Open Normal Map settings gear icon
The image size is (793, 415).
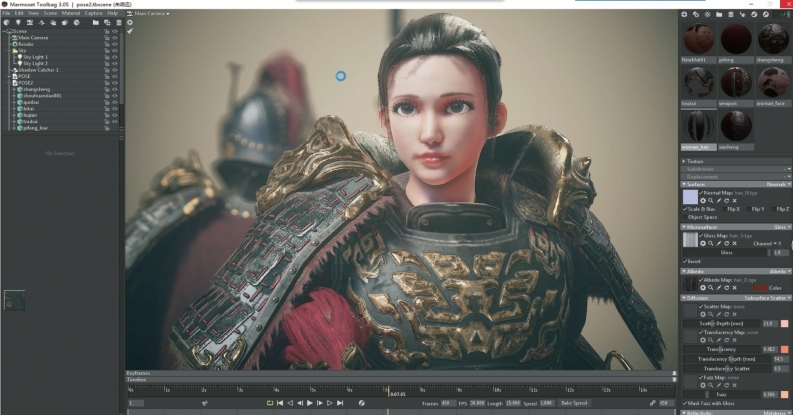(x=702, y=201)
